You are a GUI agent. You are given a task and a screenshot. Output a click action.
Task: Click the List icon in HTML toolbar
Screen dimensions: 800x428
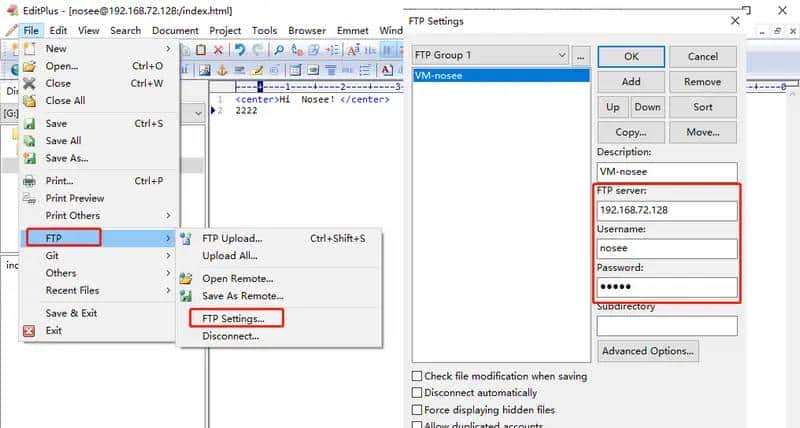tap(364, 70)
